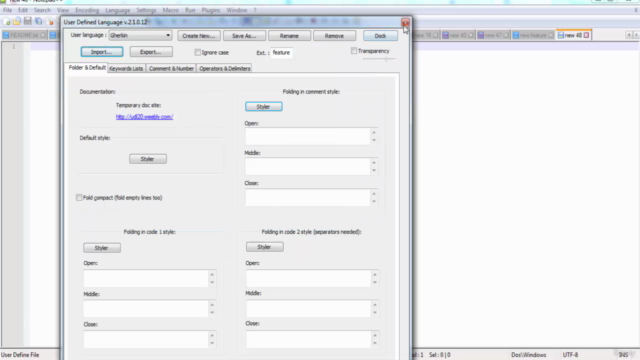Open the Macro menu
The width and height of the screenshot is (640, 360).
tap(171, 10)
